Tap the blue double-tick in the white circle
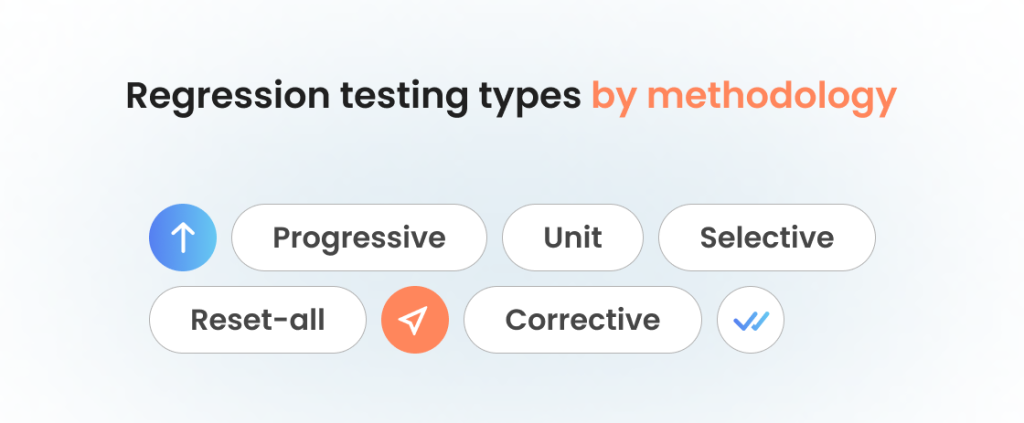Image resolution: width=1024 pixels, height=423 pixels. pos(751,321)
